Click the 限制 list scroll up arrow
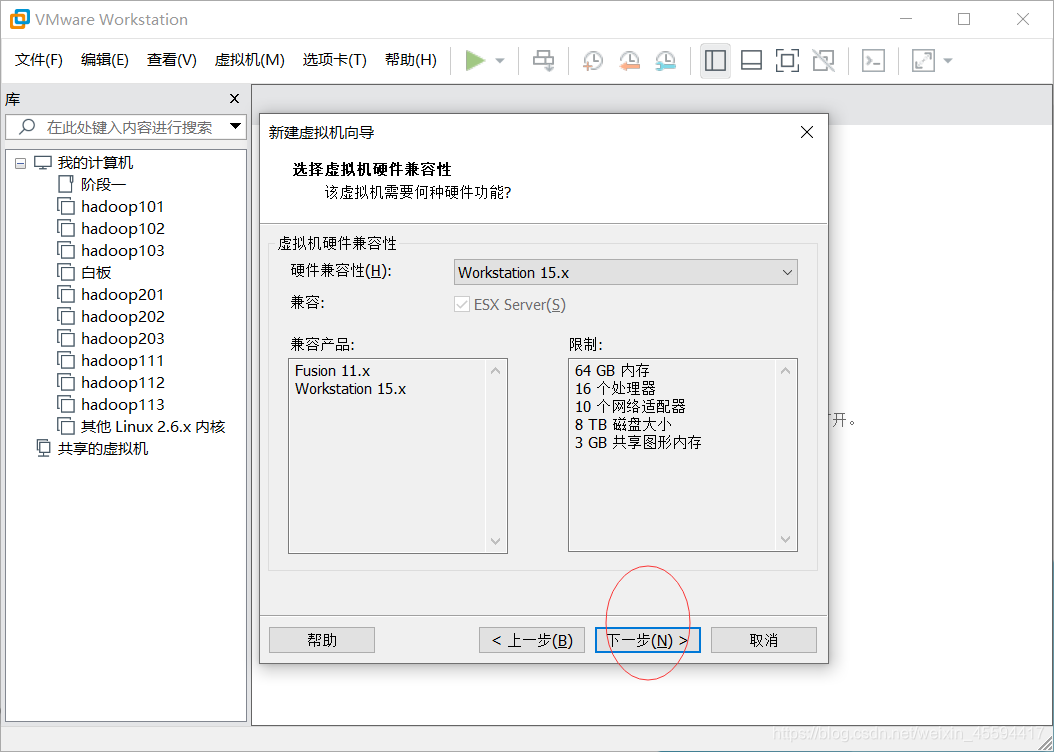The image size is (1054, 752). pos(785,371)
